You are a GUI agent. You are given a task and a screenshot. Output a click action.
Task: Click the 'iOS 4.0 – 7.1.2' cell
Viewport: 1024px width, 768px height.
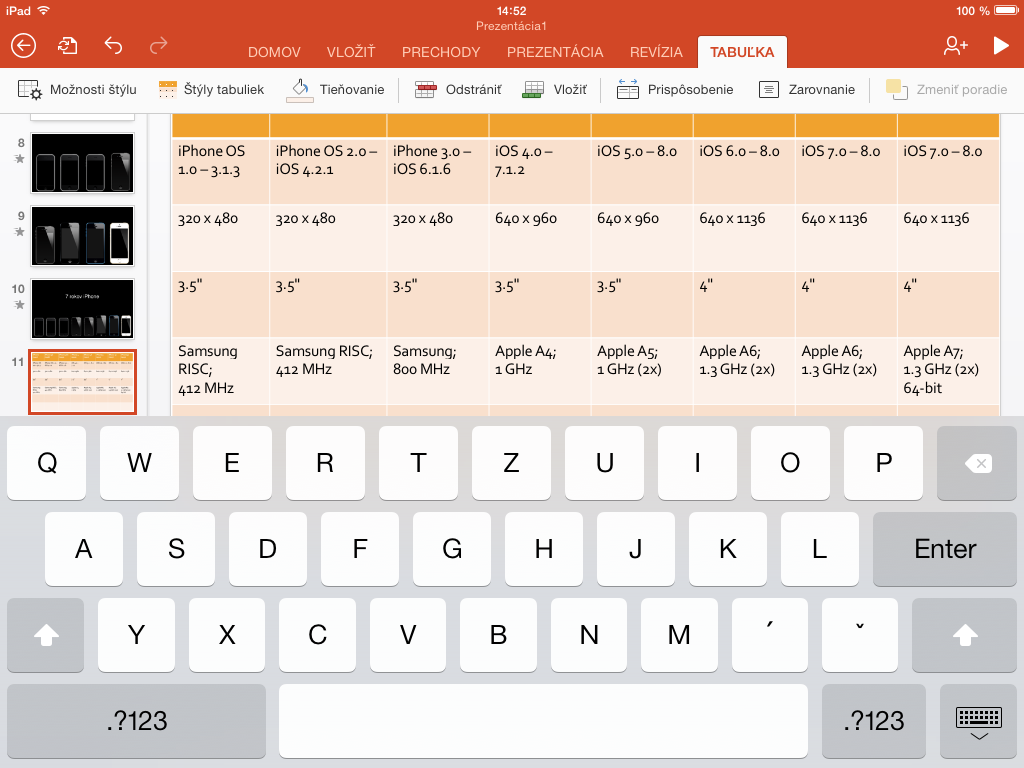coord(539,170)
